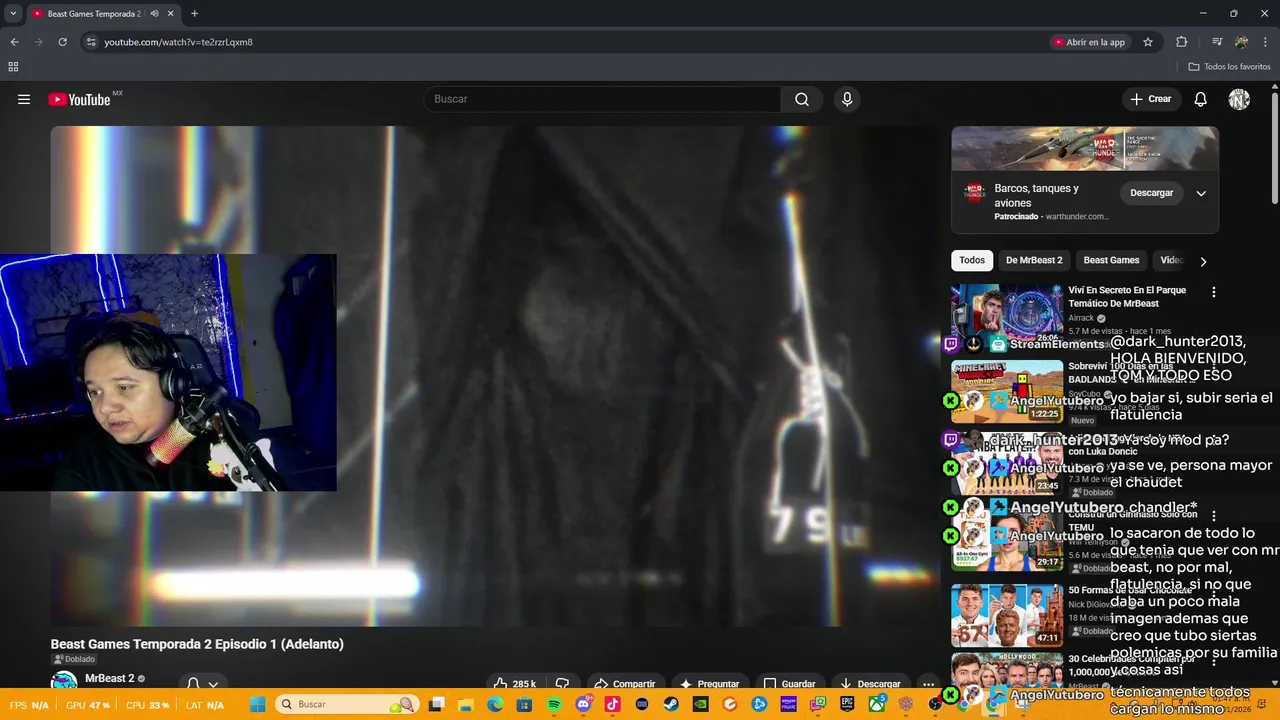The width and height of the screenshot is (1280, 720).
Task: Open Spotify from the taskbar
Action: pos(554,704)
